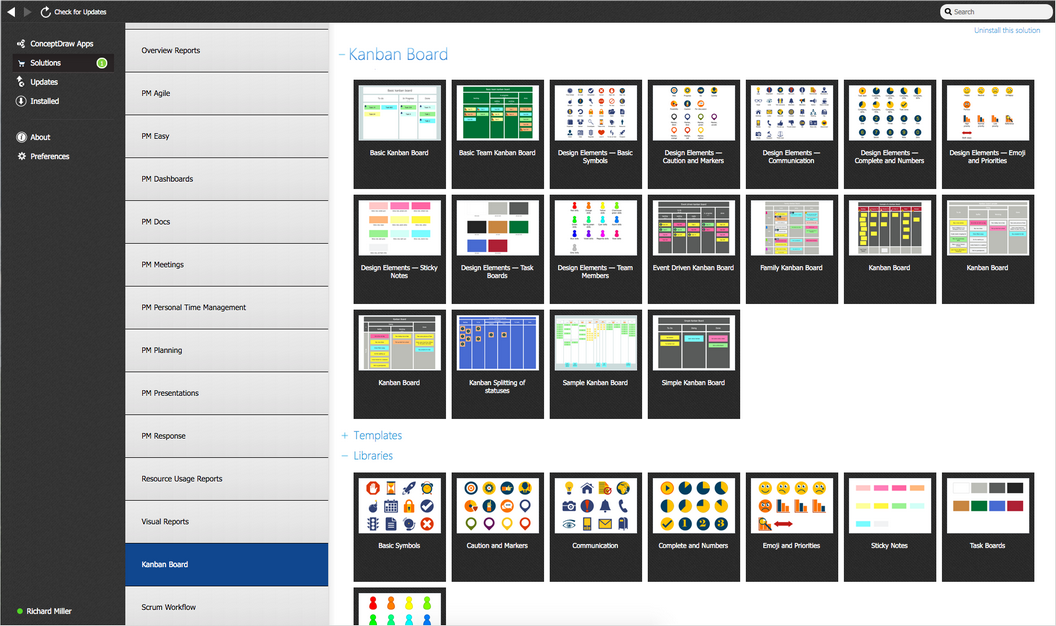Viewport: 1056px width, 626px height.
Task: Open the Emoji and Priorities library
Action: point(792,527)
